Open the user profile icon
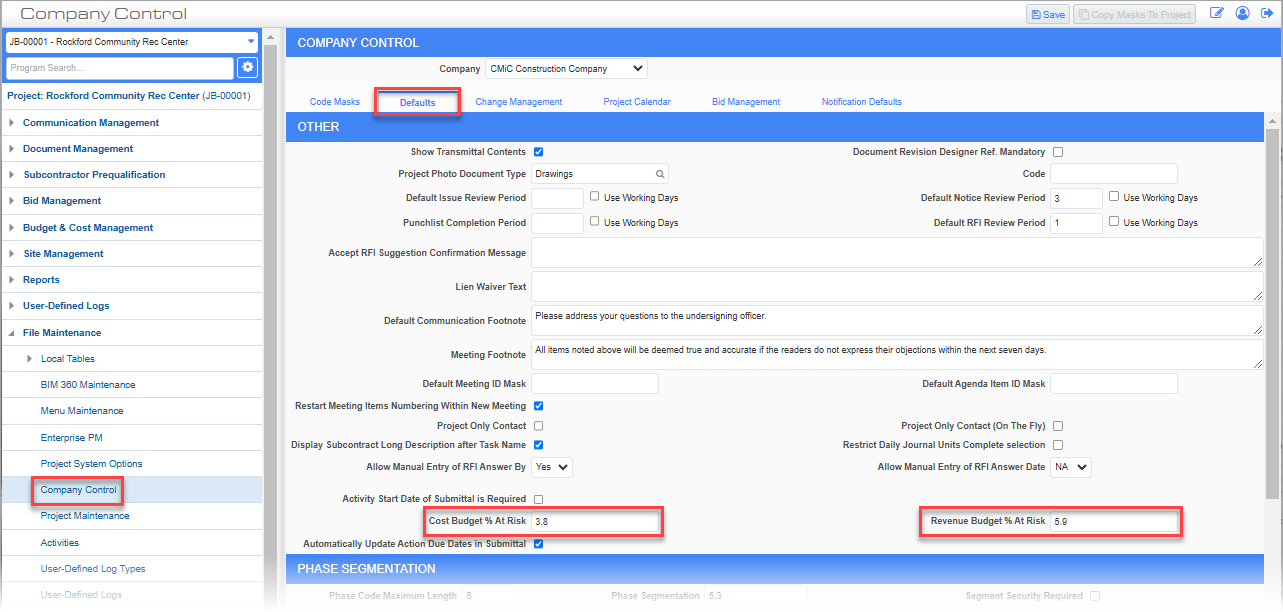The image size is (1283, 612). [x=1243, y=14]
